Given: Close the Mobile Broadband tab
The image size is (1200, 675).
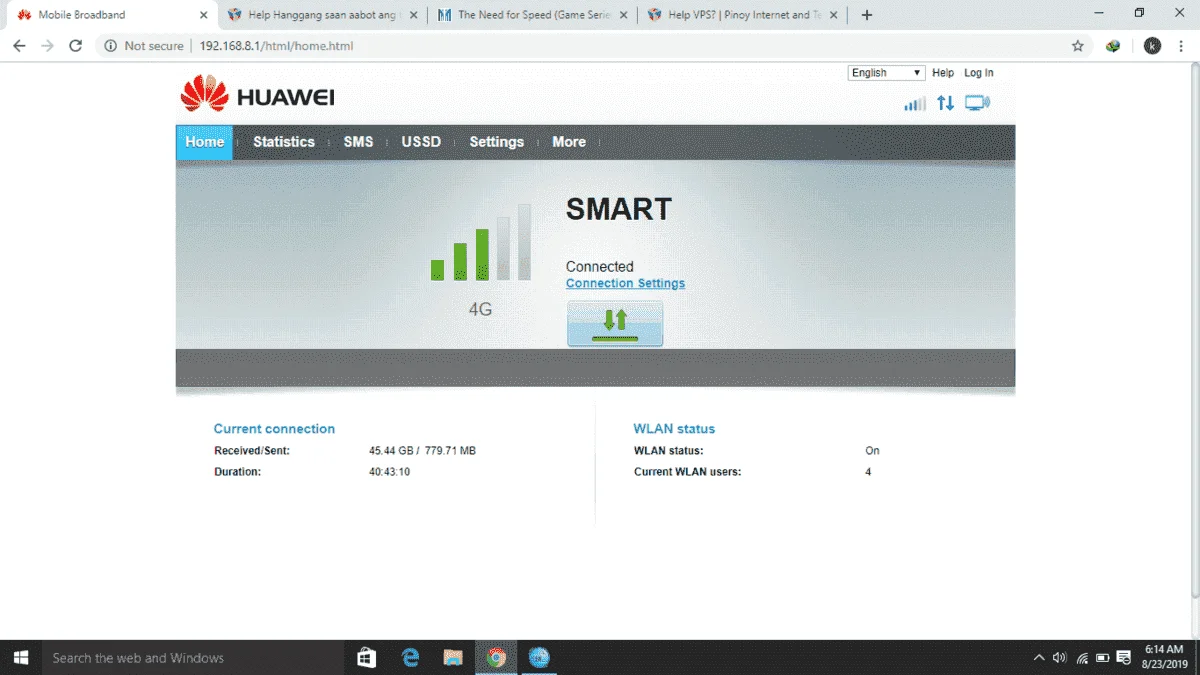Looking at the screenshot, I should point(203,15).
